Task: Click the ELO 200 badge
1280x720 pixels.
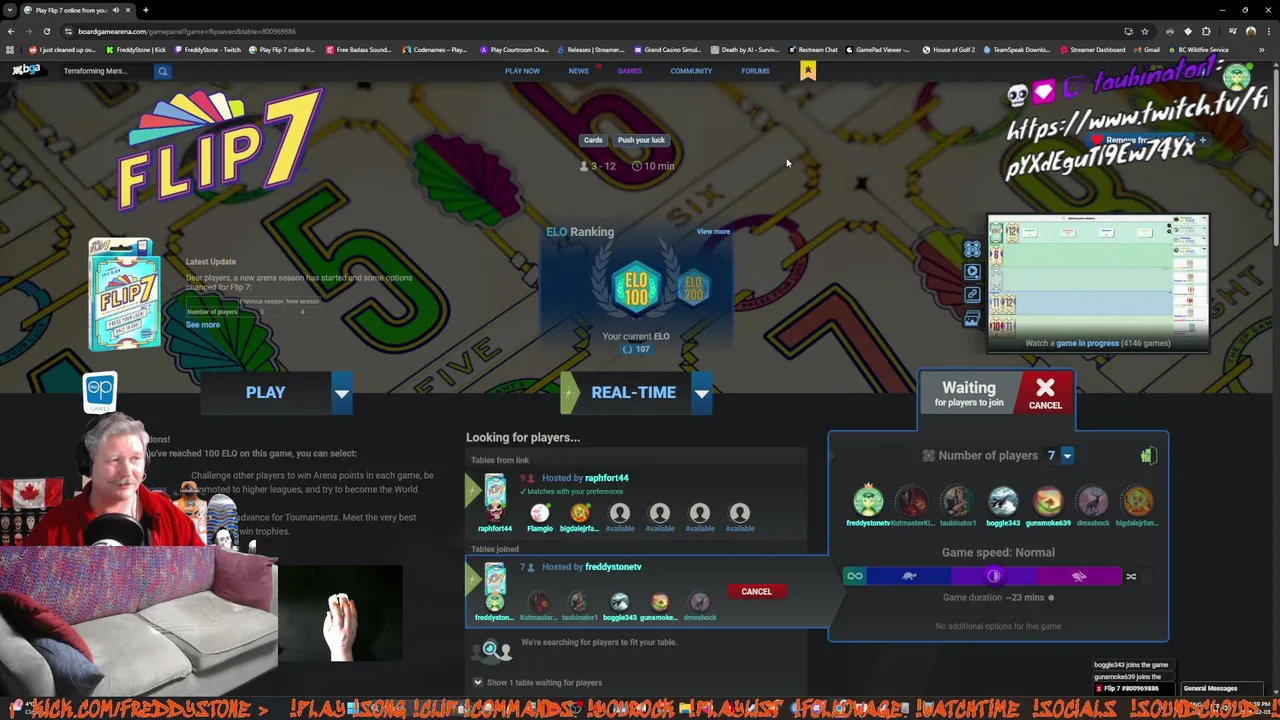Action: click(694, 288)
